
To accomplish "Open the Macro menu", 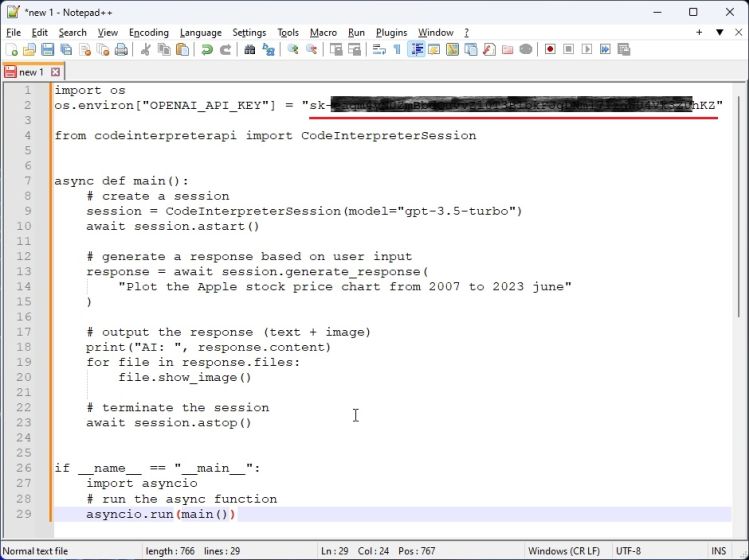I will pos(323,32).
